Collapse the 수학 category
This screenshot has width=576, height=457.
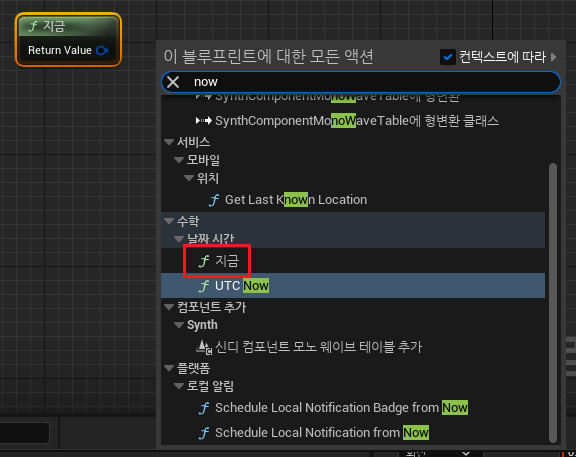click(169, 221)
